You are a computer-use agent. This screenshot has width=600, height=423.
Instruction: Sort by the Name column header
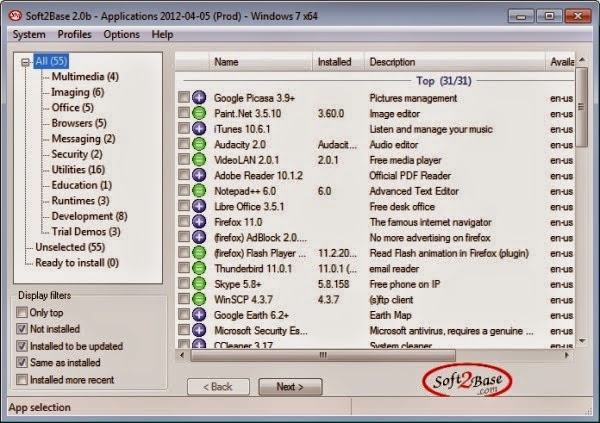click(261, 62)
